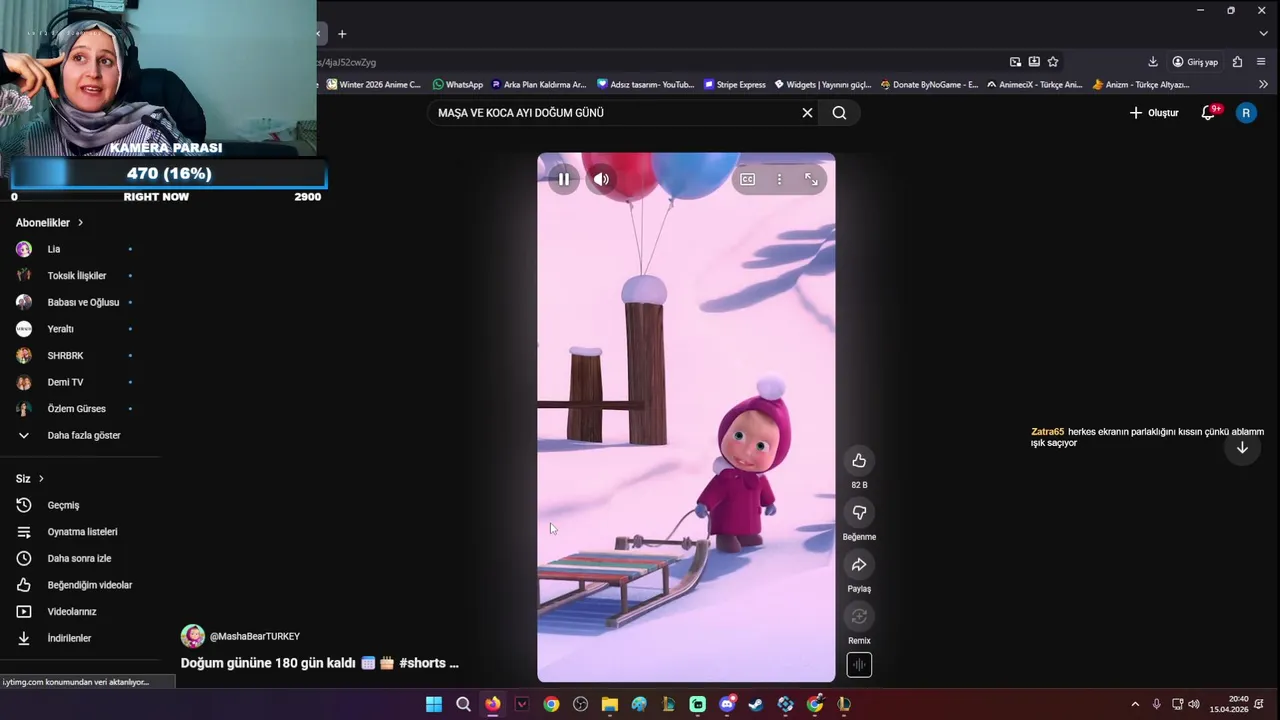Open the account avatar R menu
Screen dimensions: 1280x720
[x=1246, y=113]
